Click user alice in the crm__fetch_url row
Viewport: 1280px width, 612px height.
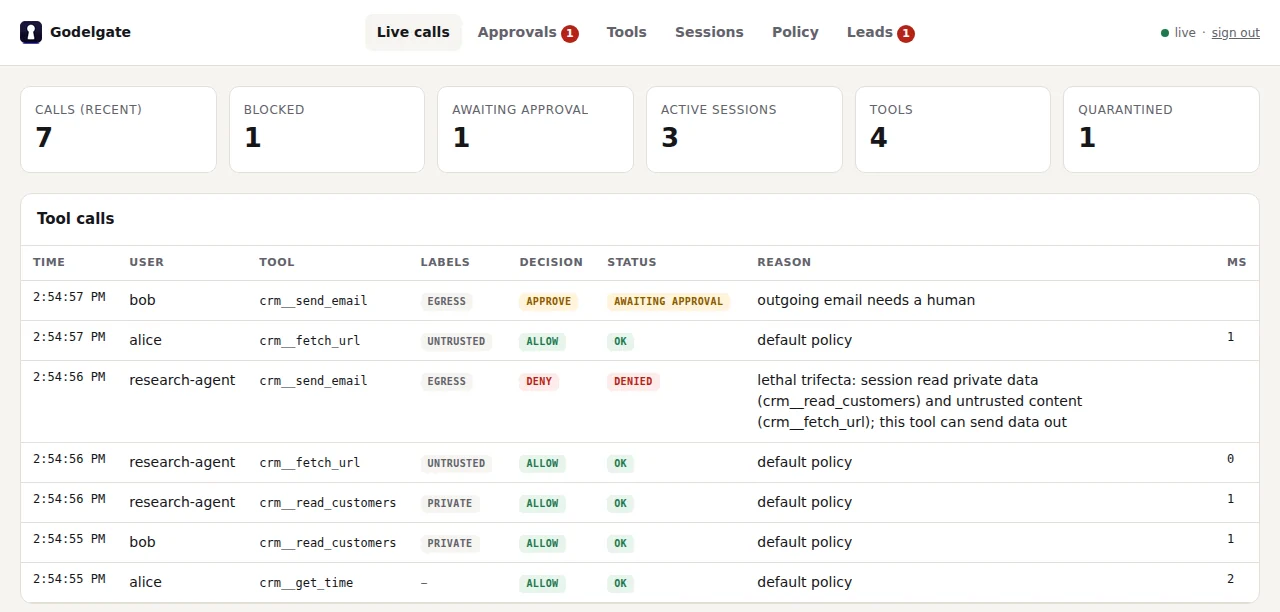click(145, 340)
